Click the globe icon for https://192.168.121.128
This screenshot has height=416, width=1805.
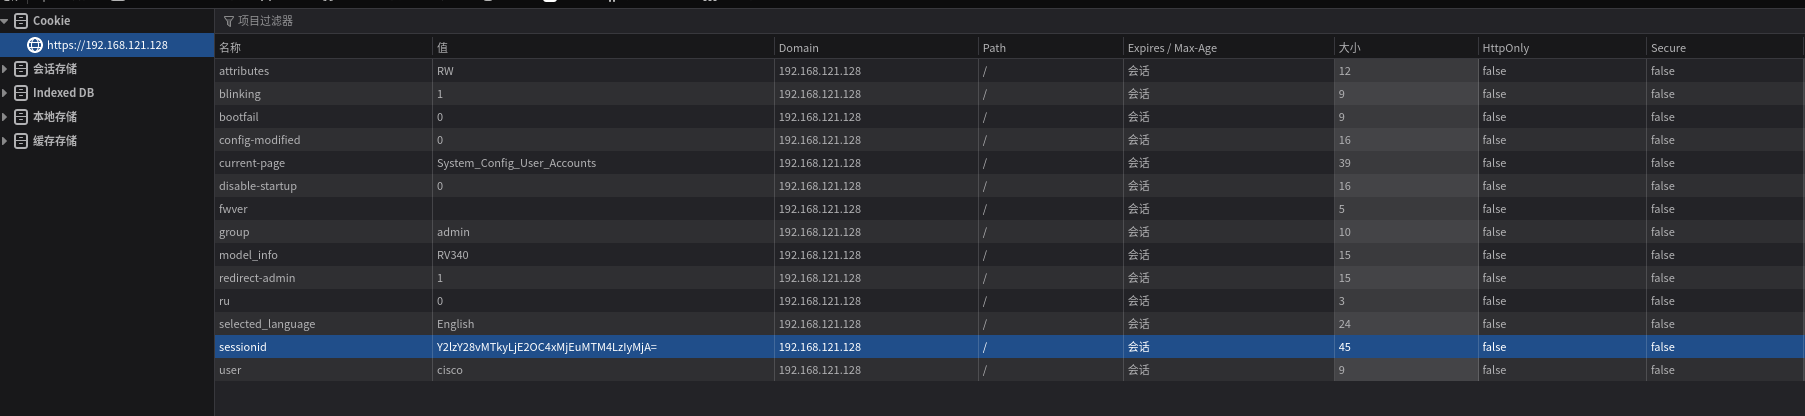(35, 45)
